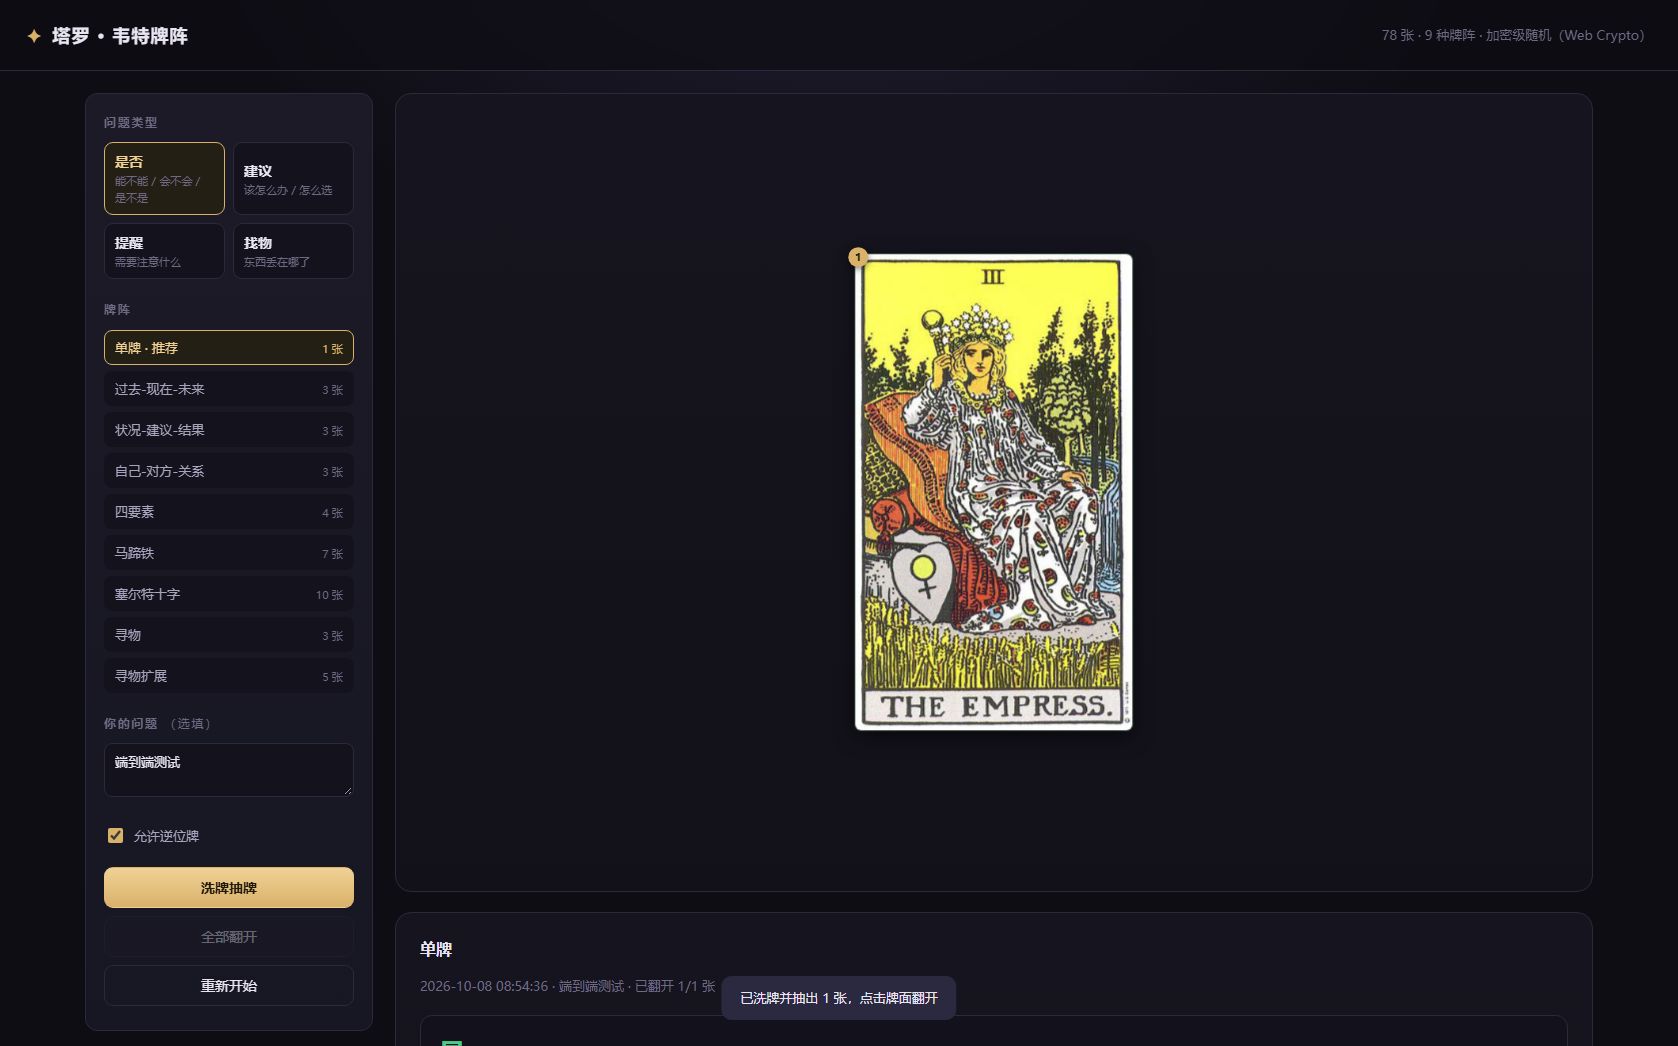Click the 2026-10-08 08:54:36 timestamp line
Viewport: 1678px width, 1046px height.
coord(568,986)
